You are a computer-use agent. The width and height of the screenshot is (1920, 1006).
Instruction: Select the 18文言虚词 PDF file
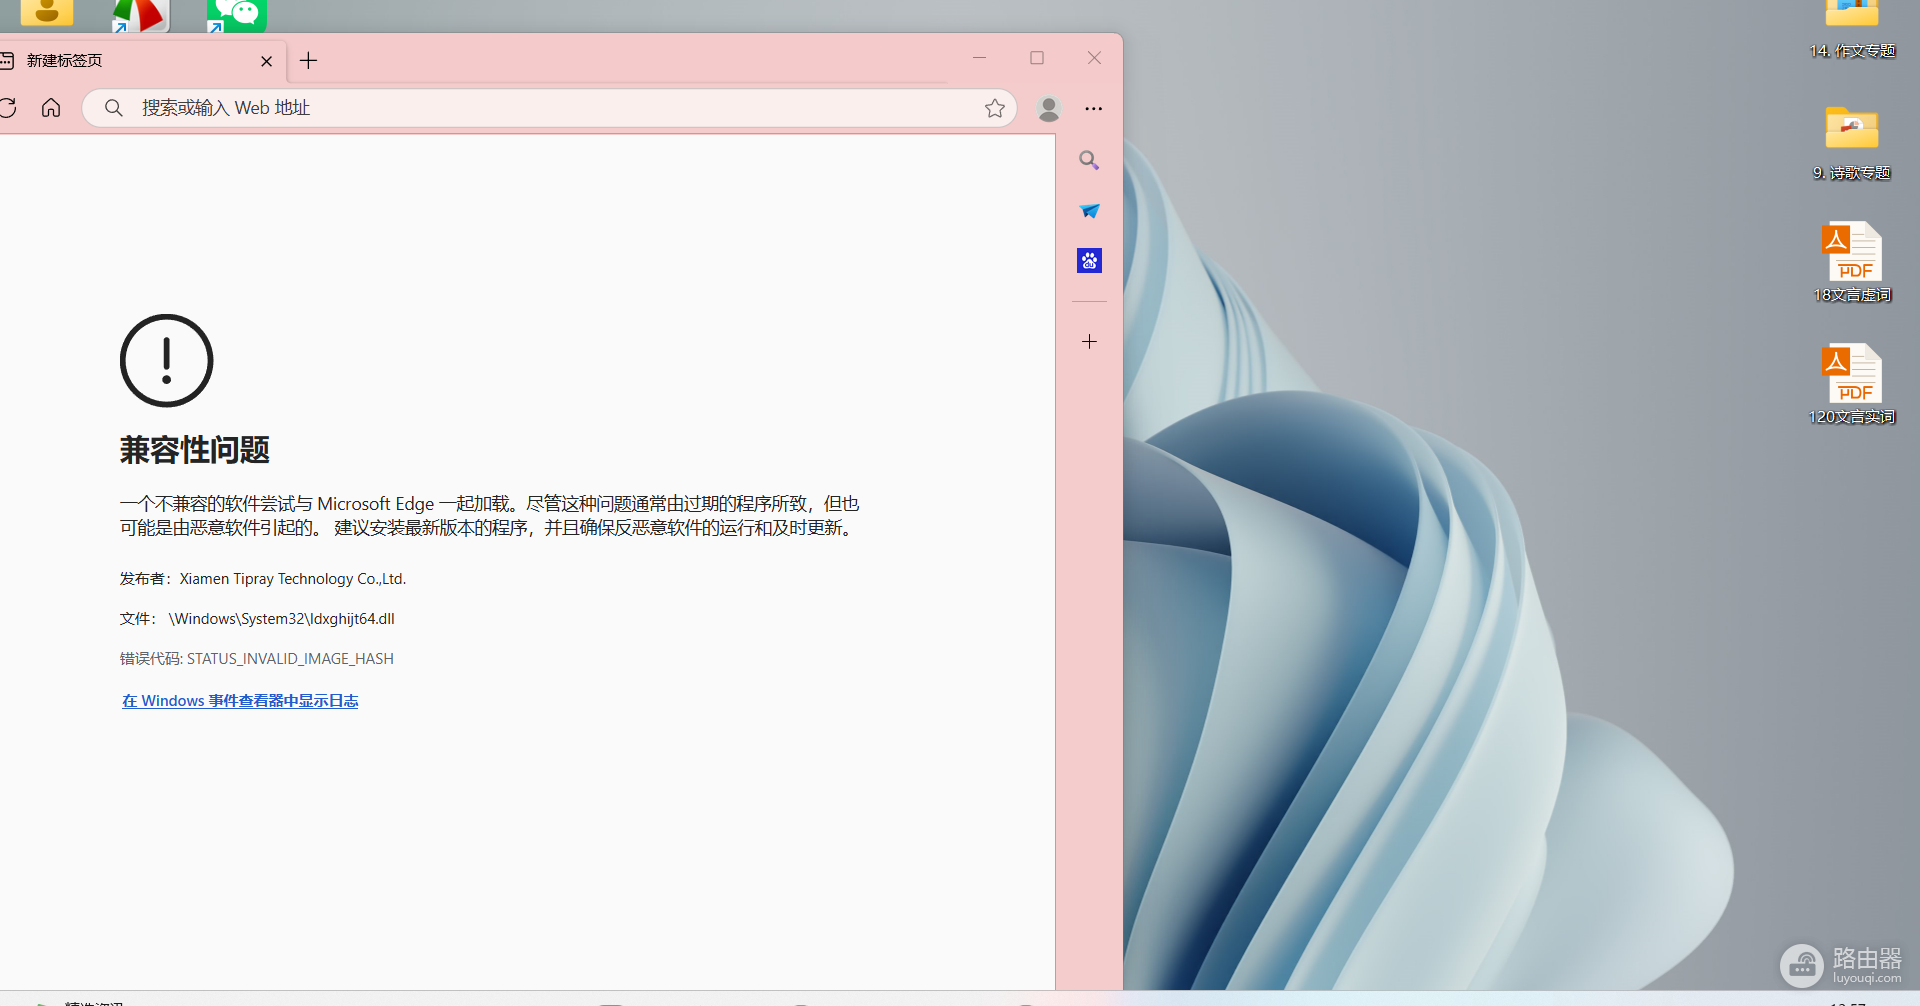coord(1852,262)
